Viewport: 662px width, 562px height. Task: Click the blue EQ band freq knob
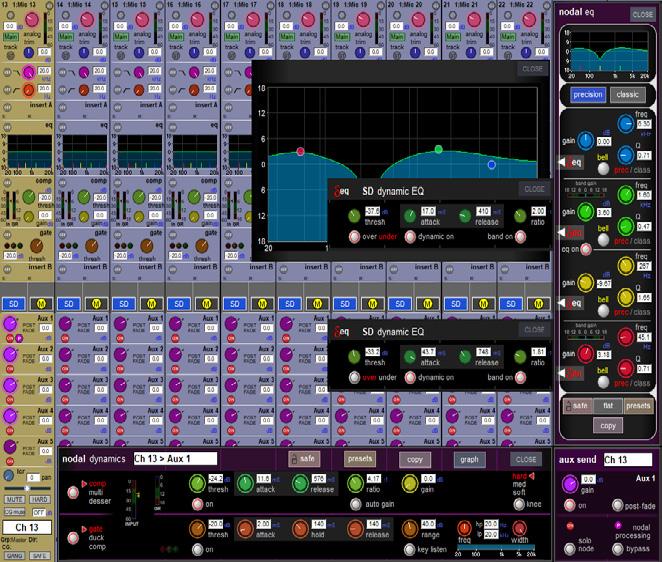(626, 124)
